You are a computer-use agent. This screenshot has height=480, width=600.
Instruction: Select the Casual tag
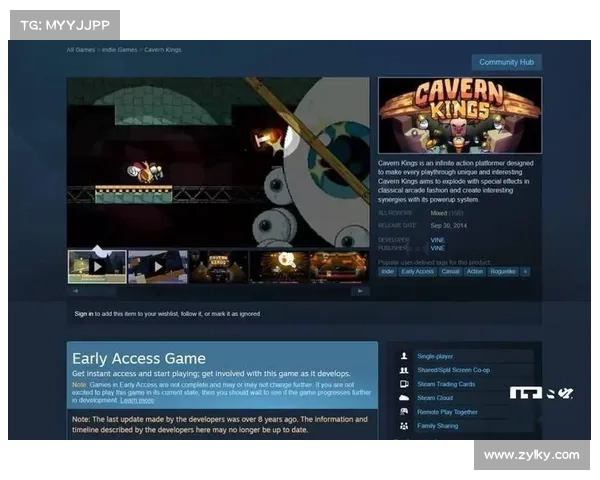point(450,271)
